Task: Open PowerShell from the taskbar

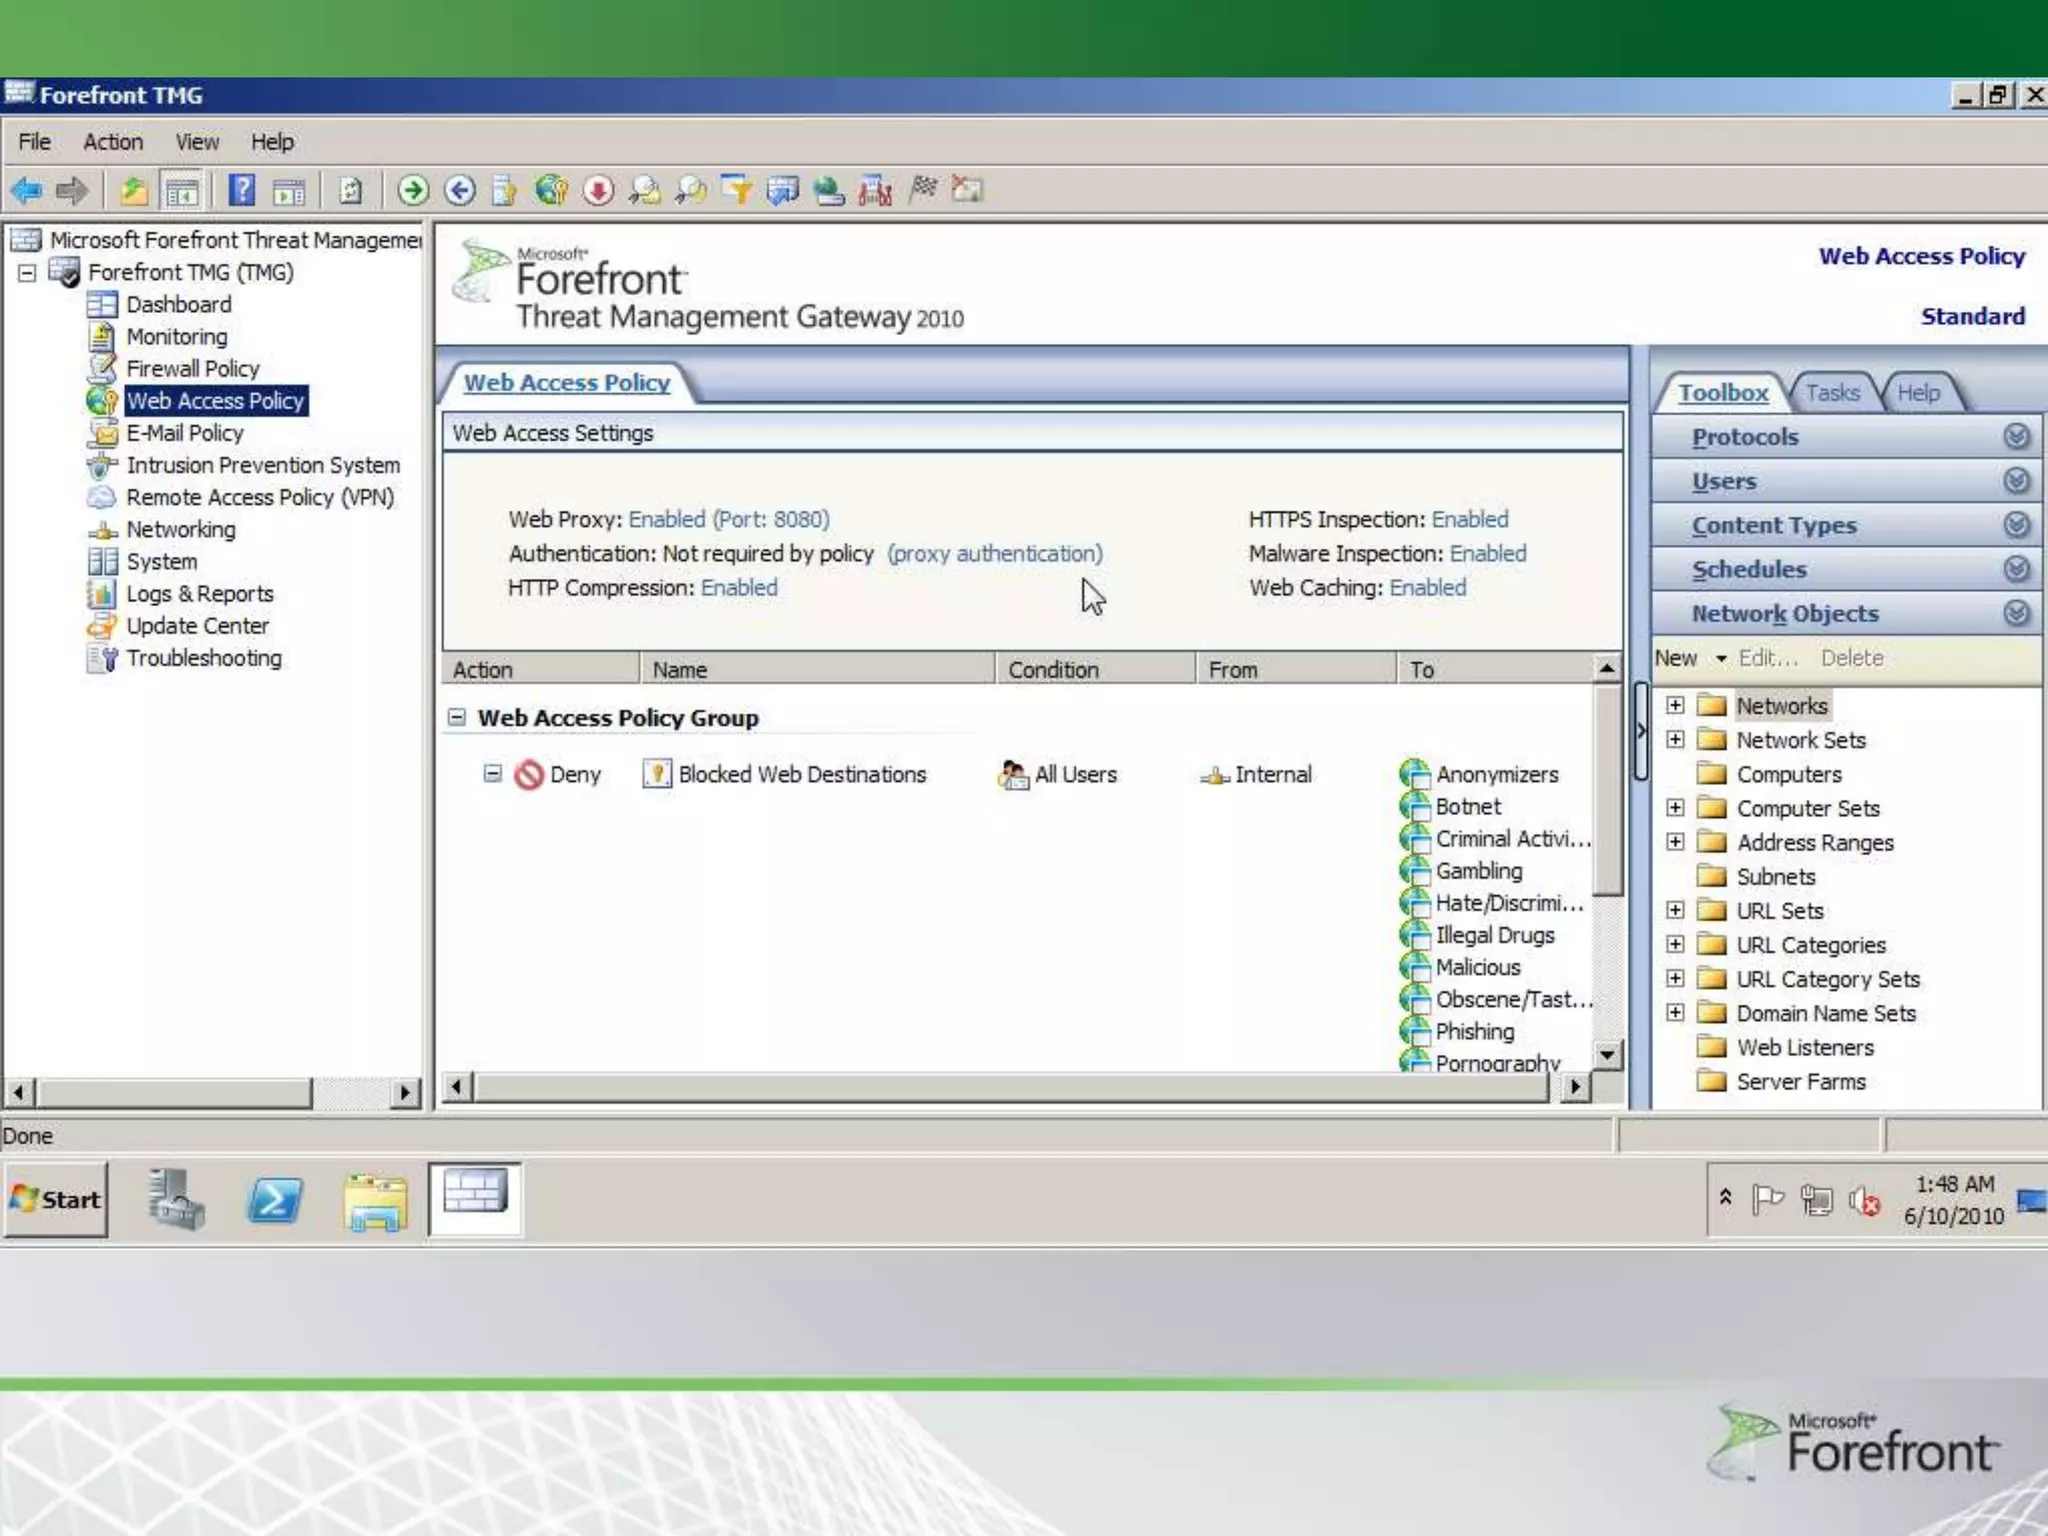Action: click(274, 1200)
